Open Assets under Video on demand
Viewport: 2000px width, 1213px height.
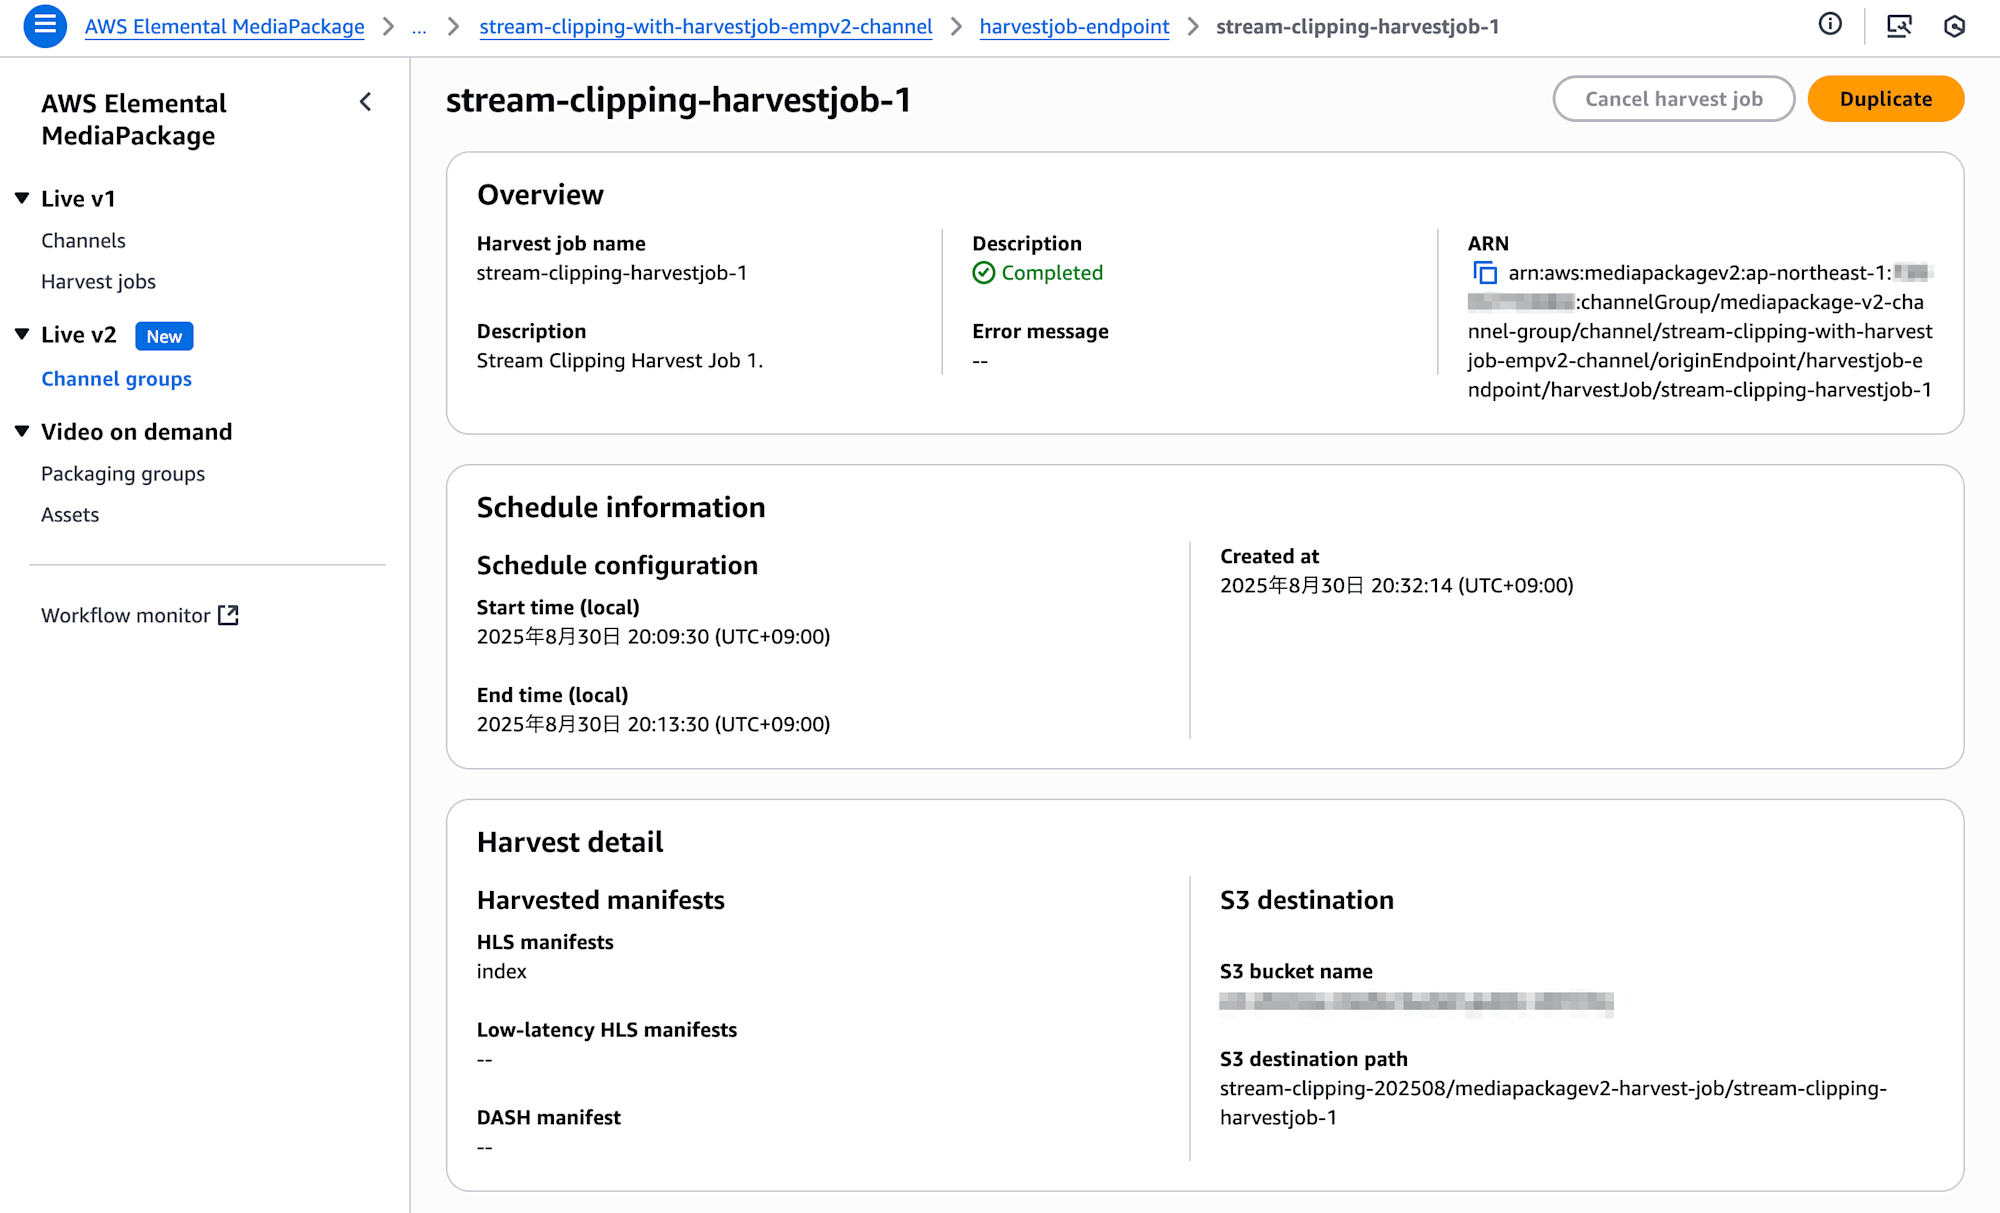(x=70, y=514)
